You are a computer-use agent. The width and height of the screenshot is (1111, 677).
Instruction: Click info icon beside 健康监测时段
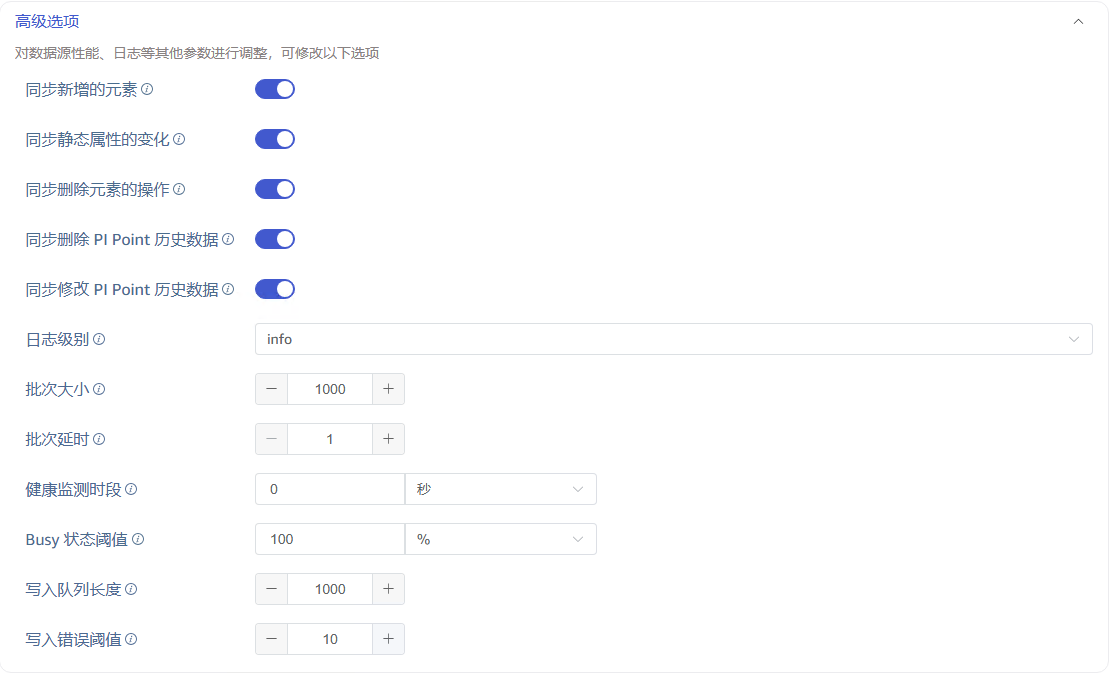point(131,489)
